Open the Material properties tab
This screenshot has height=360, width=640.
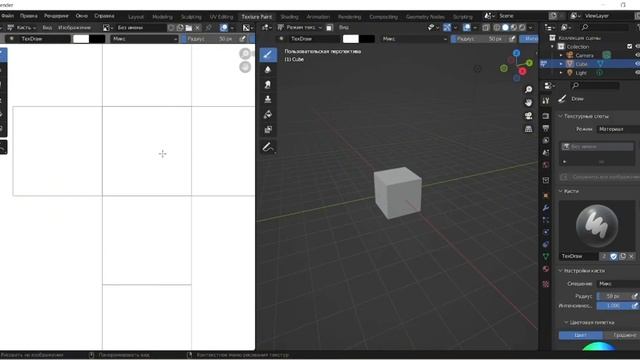click(546, 269)
